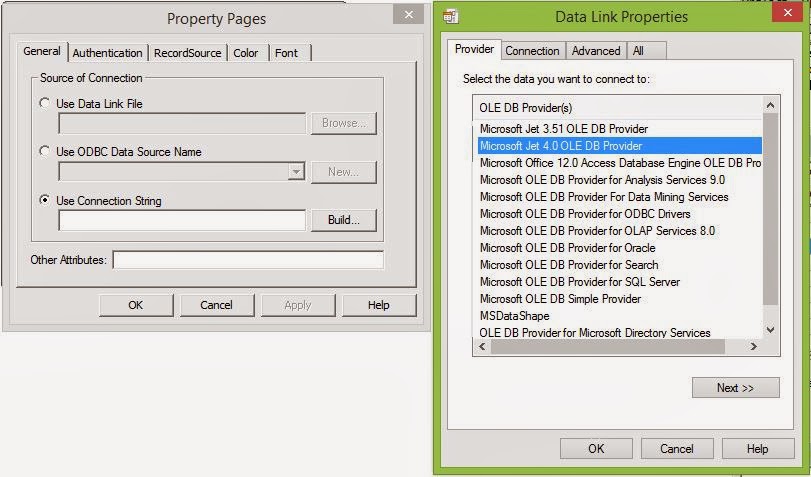The image size is (811, 477).
Task: Click the provider list scroll up arrow
Action: 770,106
